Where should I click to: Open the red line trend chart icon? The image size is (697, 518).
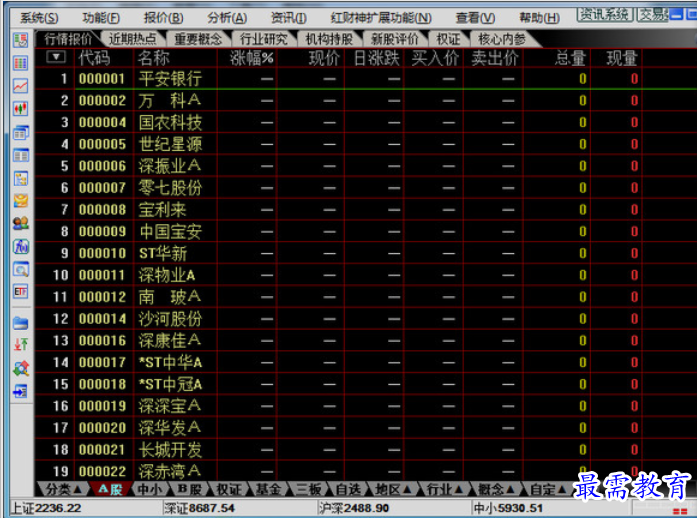[x=20, y=86]
